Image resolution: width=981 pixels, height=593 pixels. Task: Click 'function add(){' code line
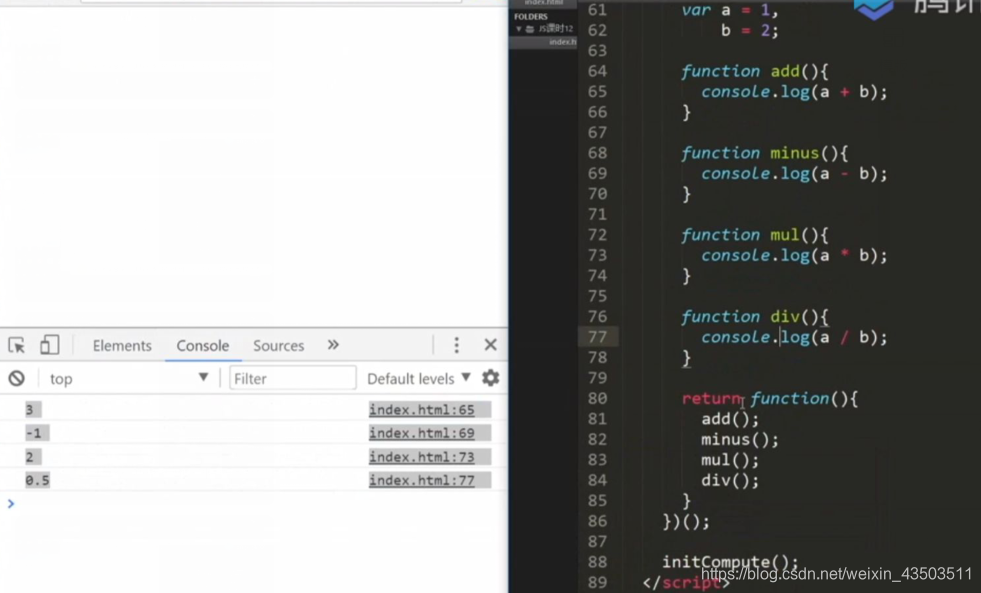point(755,71)
